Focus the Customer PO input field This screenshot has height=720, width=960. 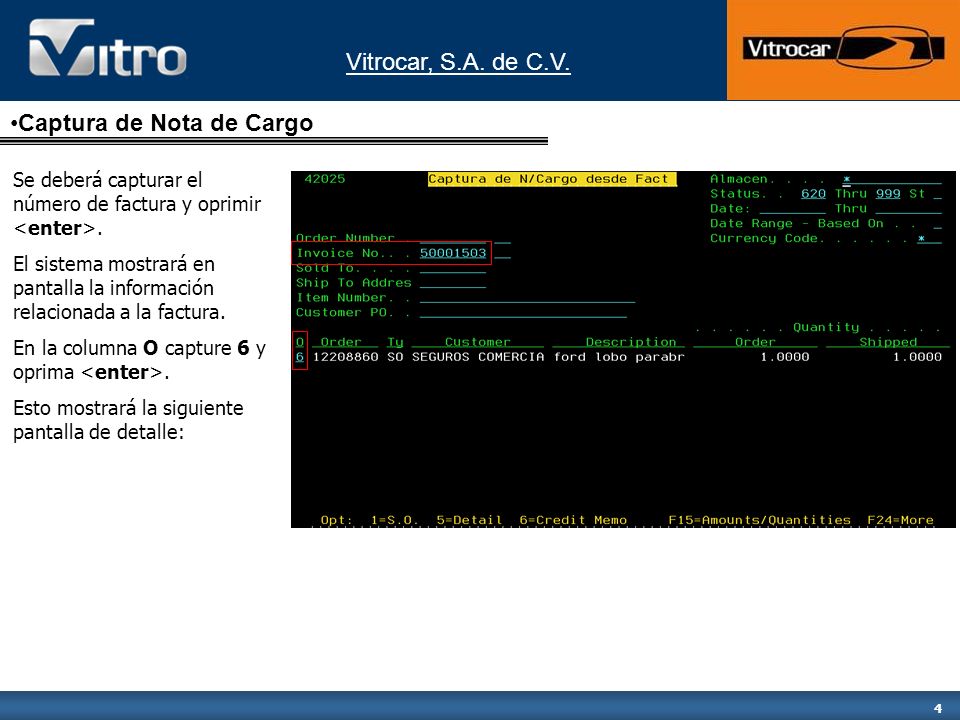[523, 313]
